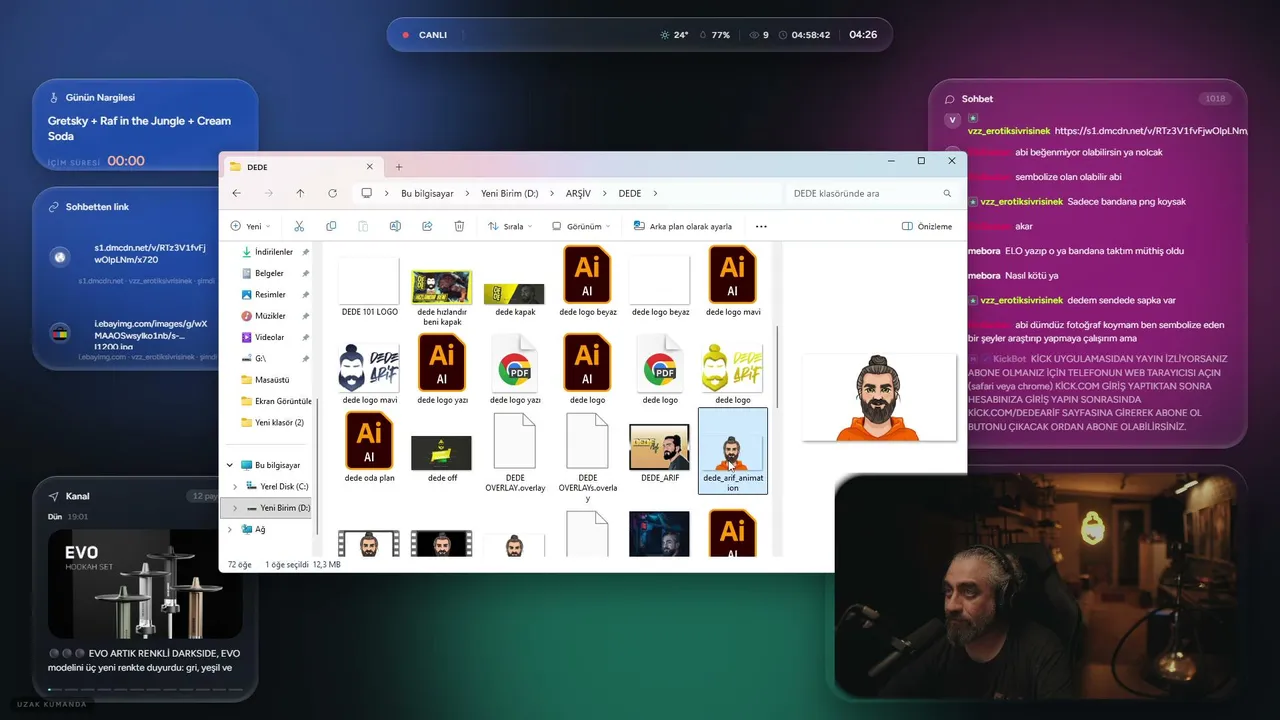1280x720 pixels.
Task: Select the 'dede logo beyaz' Illustrator file
Action: [588, 281]
